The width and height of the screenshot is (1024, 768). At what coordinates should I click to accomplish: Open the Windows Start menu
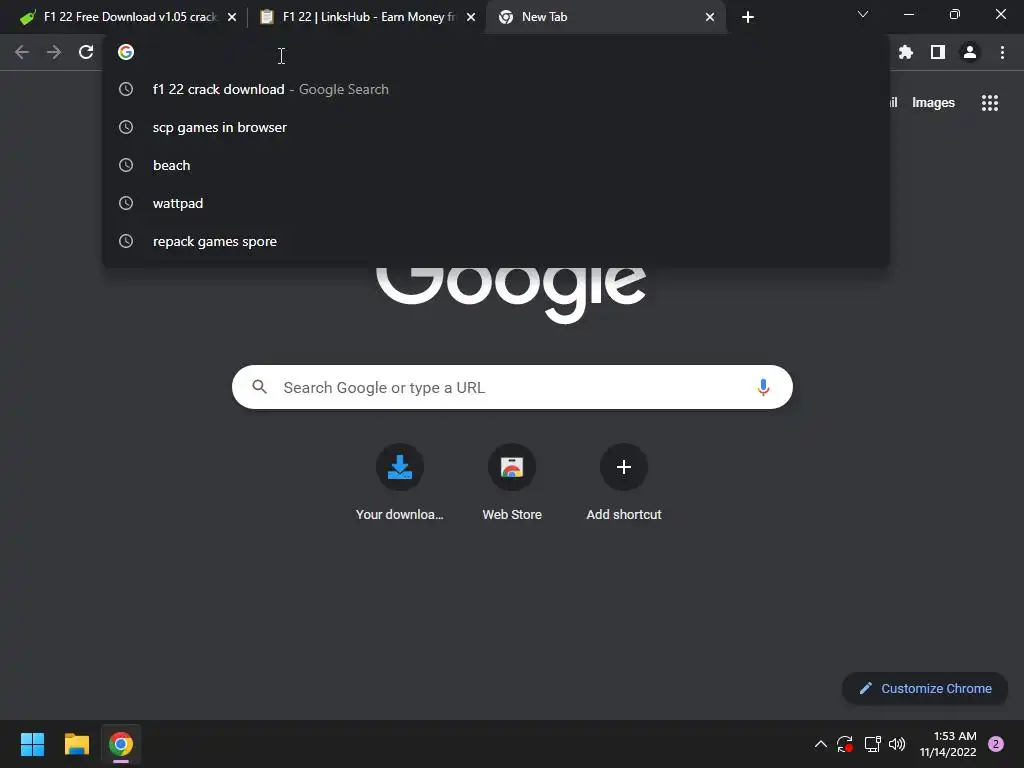(32, 744)
